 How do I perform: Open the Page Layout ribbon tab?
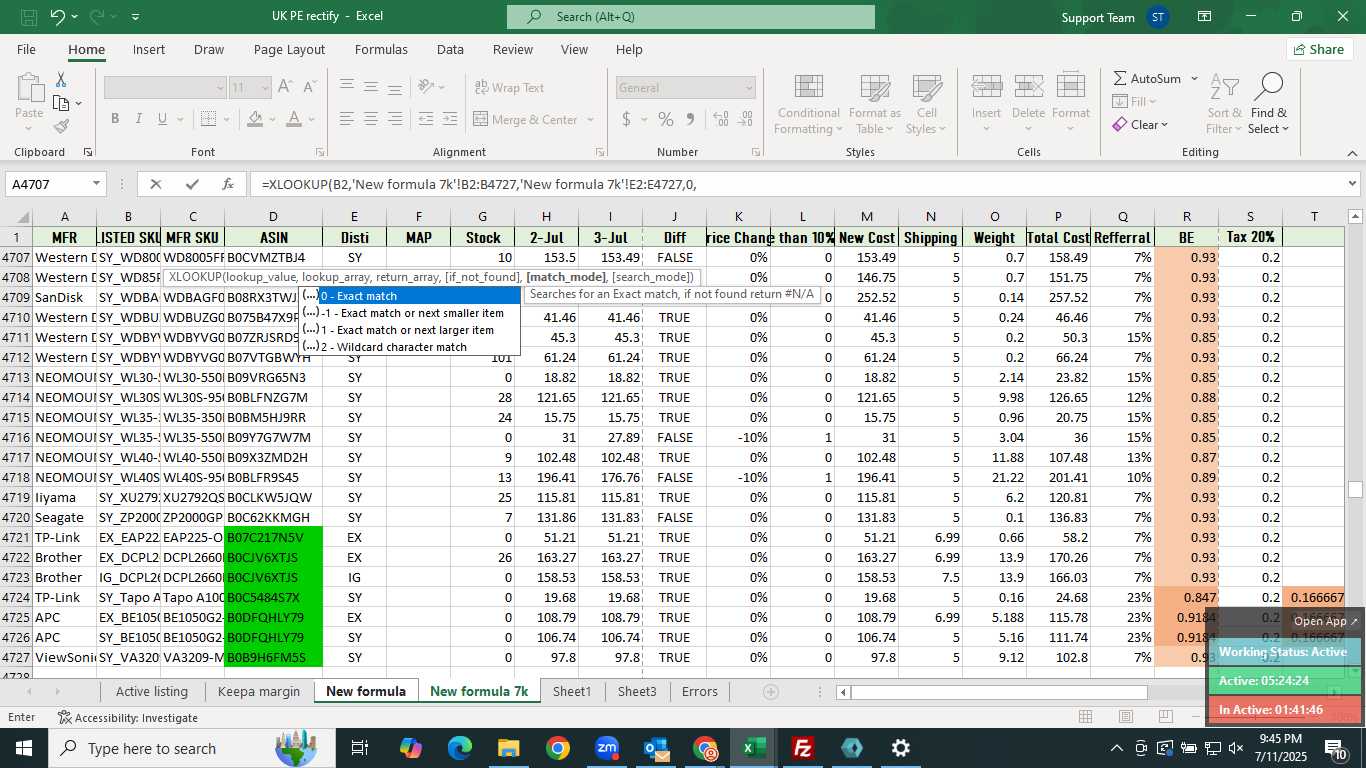(289, 50)
